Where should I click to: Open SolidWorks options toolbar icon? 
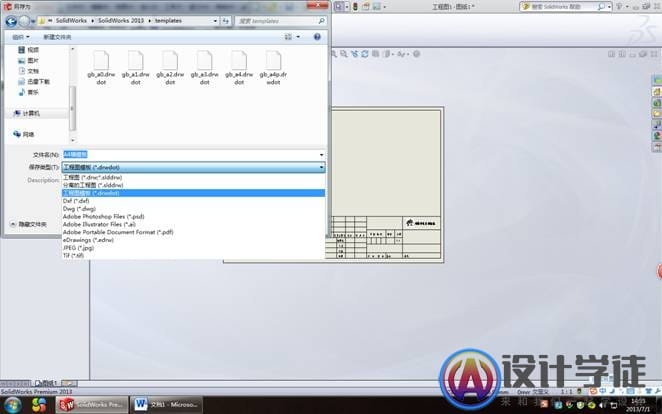377,6
